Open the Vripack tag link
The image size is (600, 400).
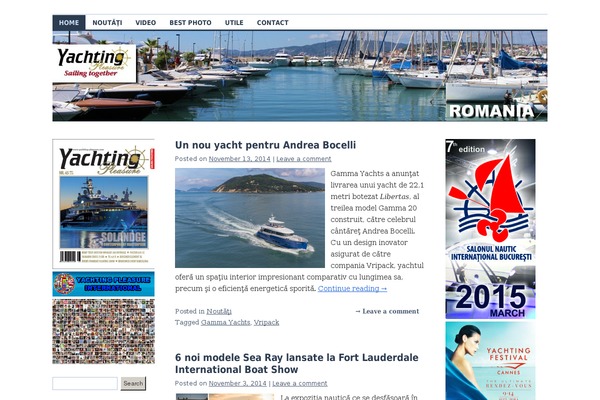tap(266, 323)
